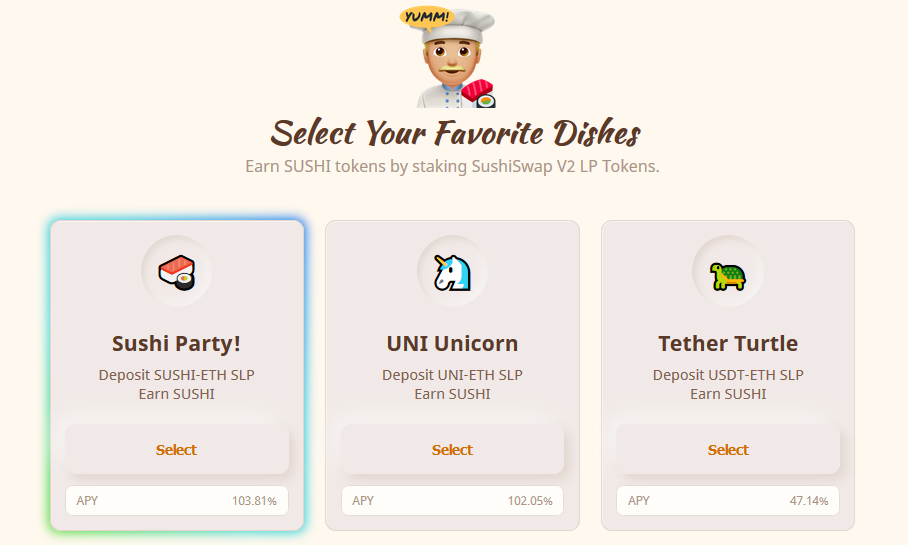Screen dimensions: 908x545
Task: Click the YUMM! speech bubble
Action: (x=426, y=16)
